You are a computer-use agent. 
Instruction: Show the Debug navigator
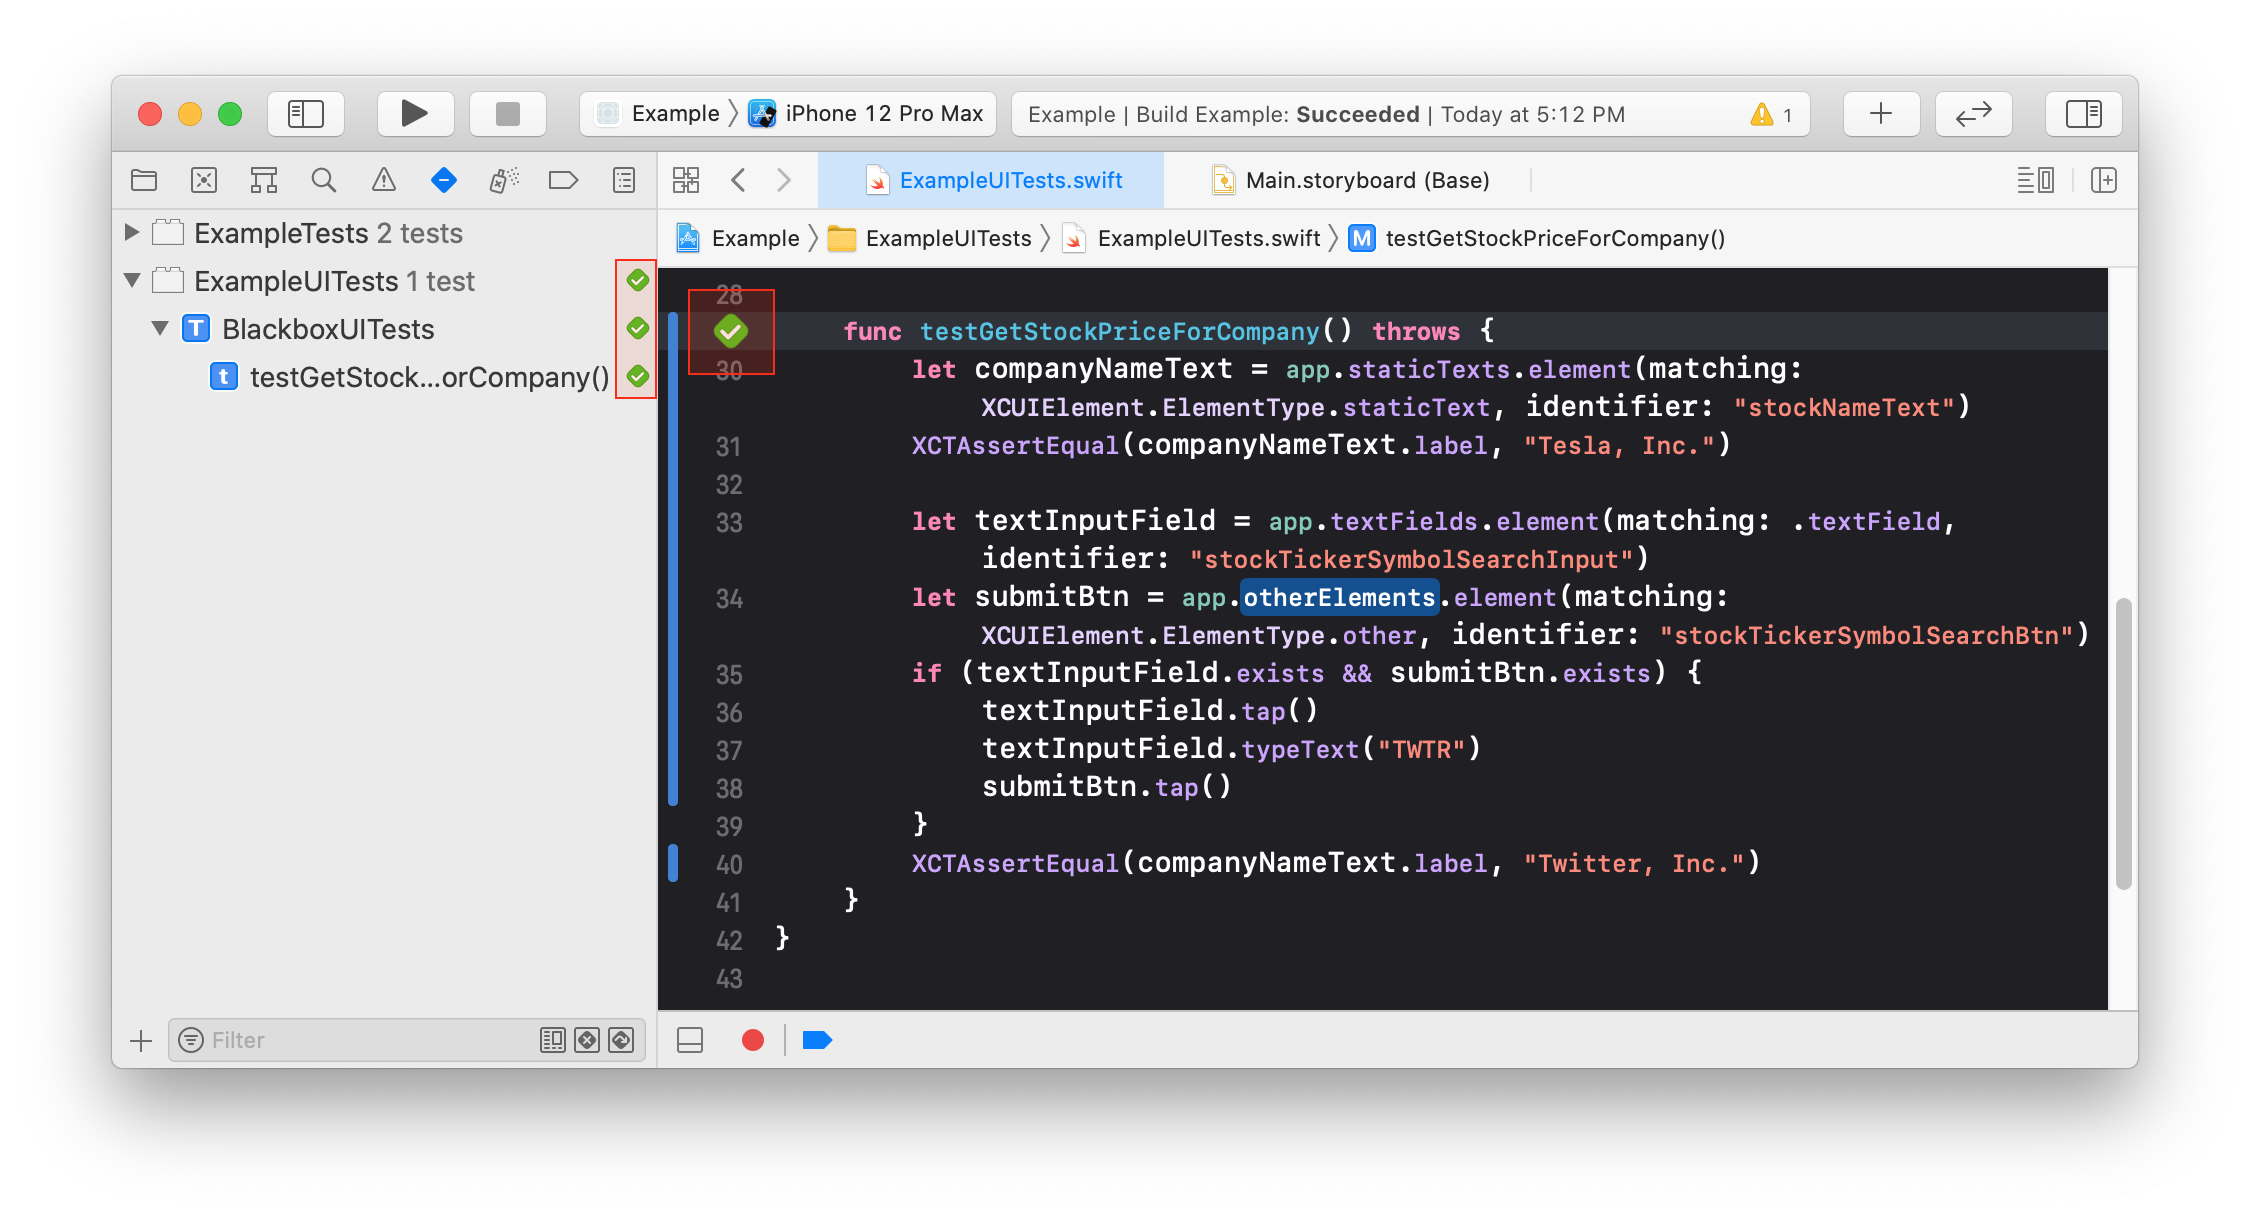pyautogui.click(x=504, y=180)
